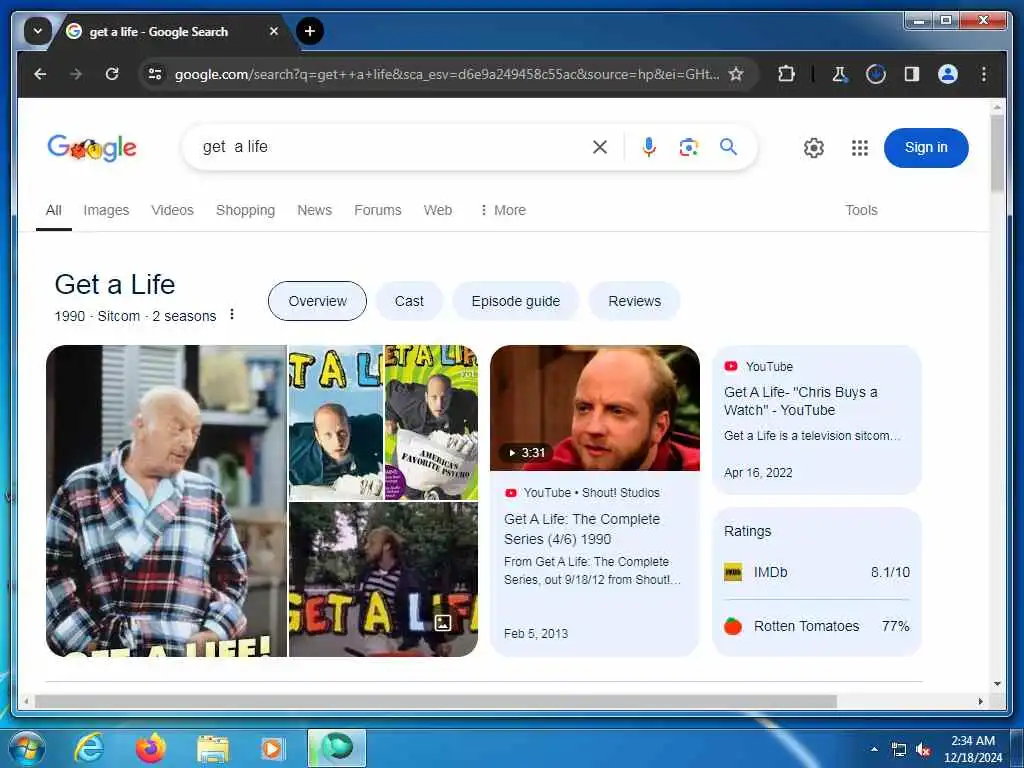Viewport: 1024px width, 768px height.
Task: Go back using the browser back arrow
Action: coord(40,74)
